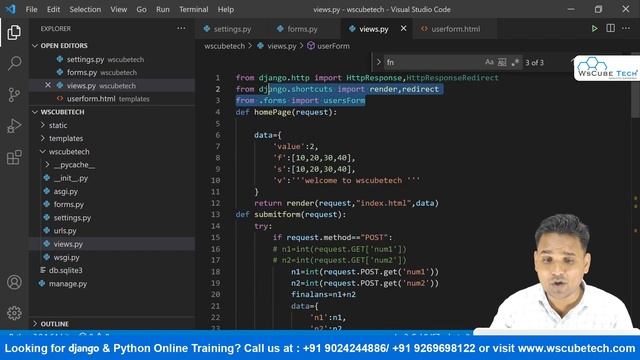Open settings.py from Open Editors

click(85, 60)
